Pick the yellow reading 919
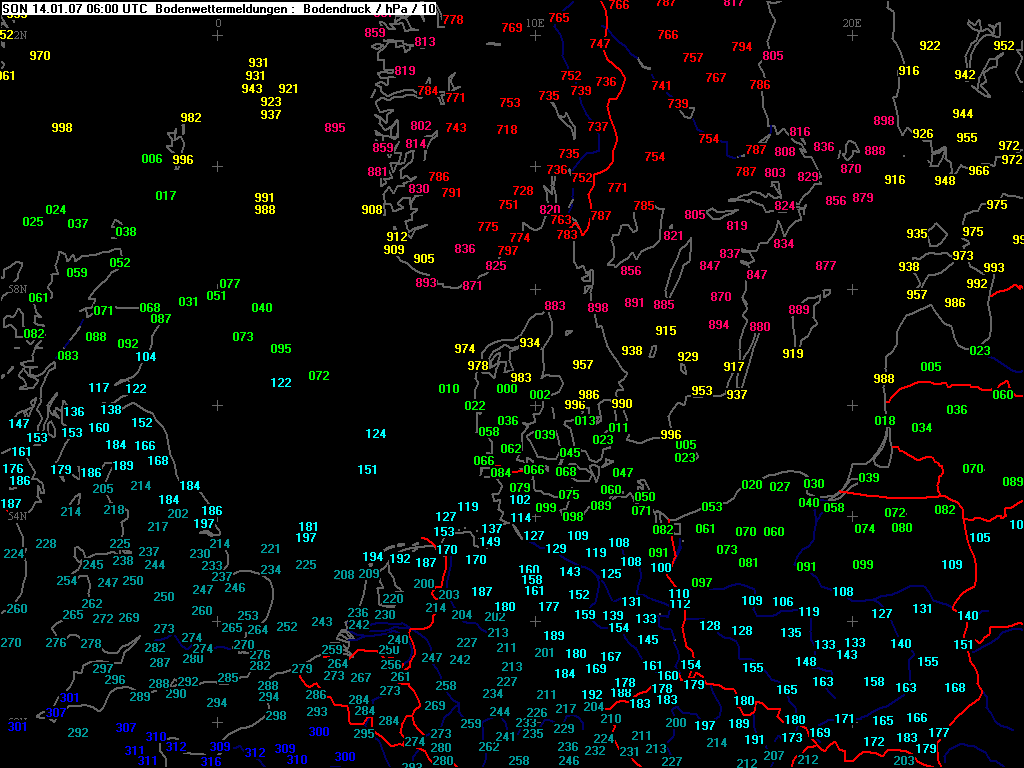This screenshot has width=1024, height=768. pyautogui.click(x=793, y=354)
